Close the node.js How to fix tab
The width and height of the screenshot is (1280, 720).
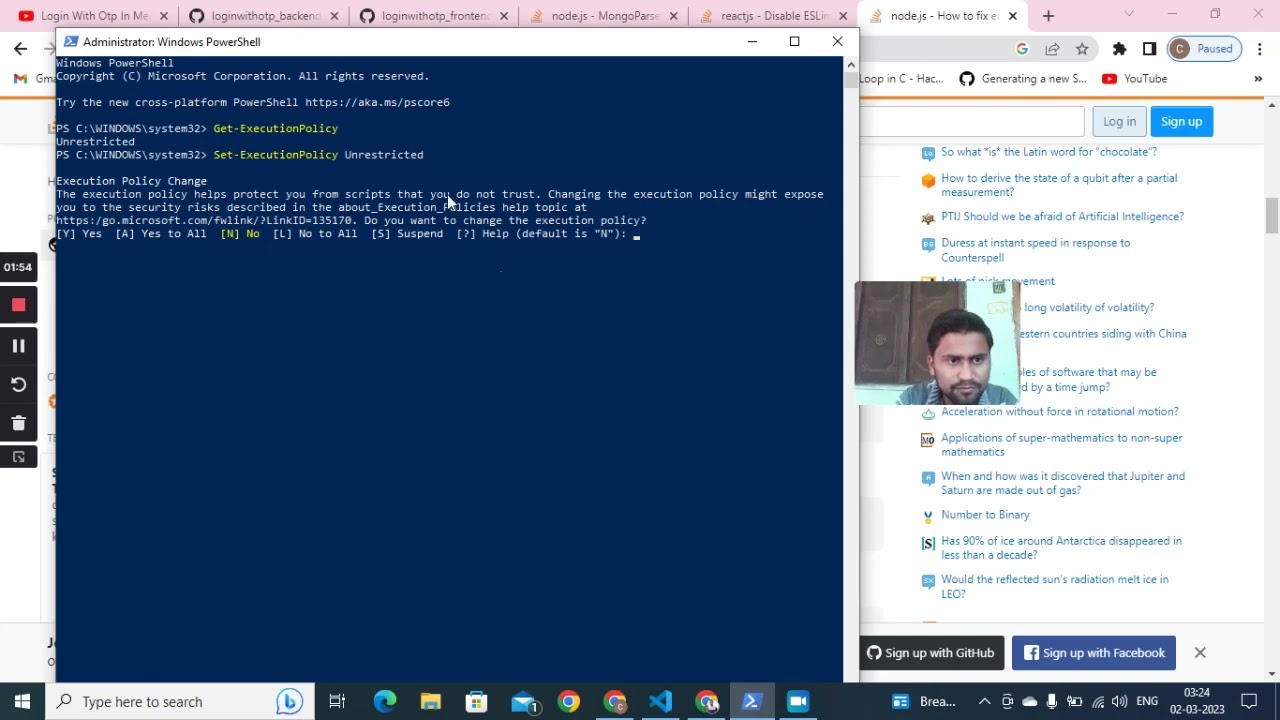(x=1013, y=16)
